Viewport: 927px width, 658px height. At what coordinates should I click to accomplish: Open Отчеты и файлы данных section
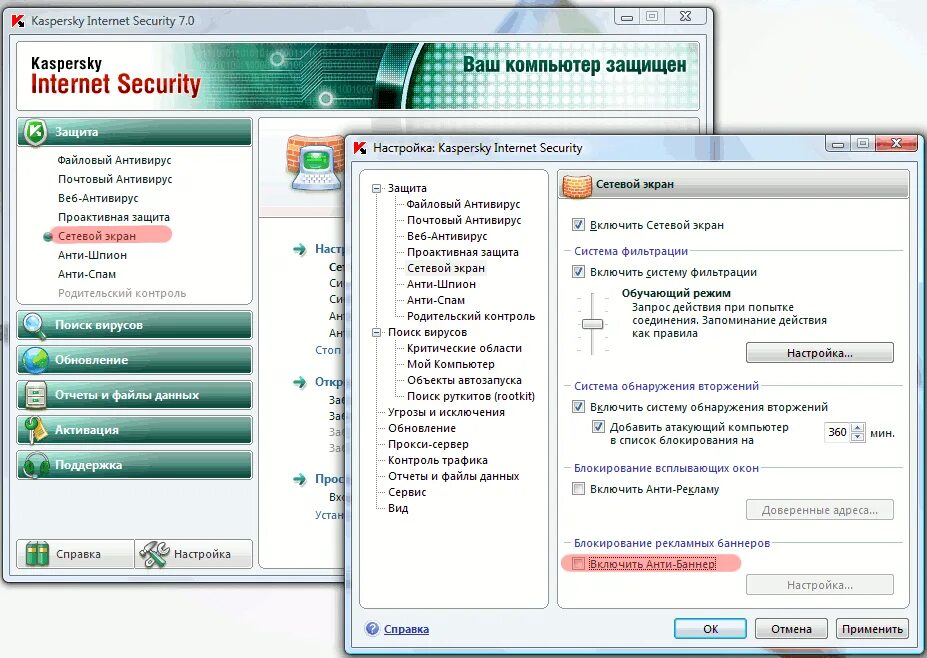135,395
